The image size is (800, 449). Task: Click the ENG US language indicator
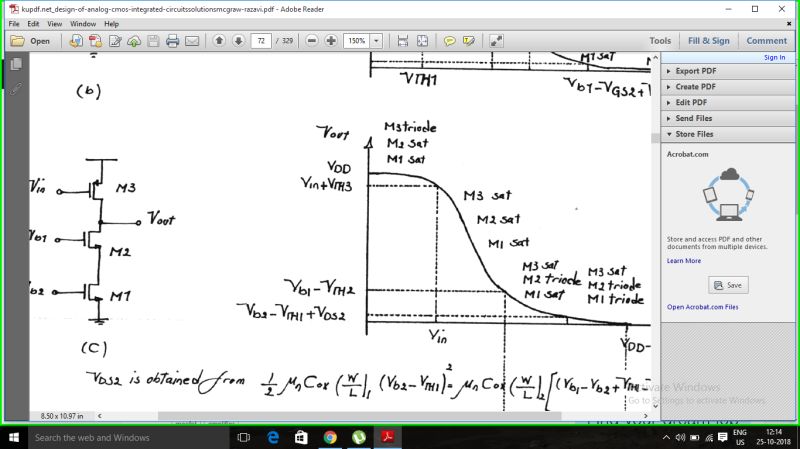[x=740, y=437]
